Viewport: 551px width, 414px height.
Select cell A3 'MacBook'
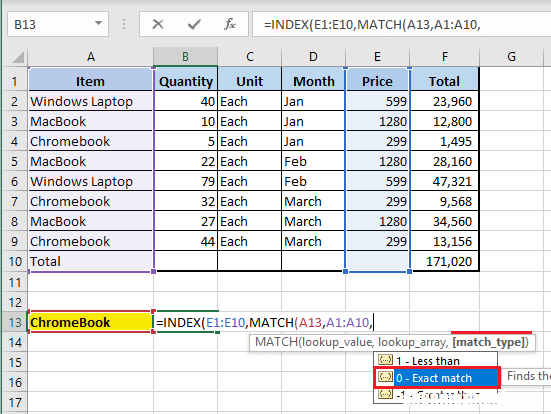(91, 121)
